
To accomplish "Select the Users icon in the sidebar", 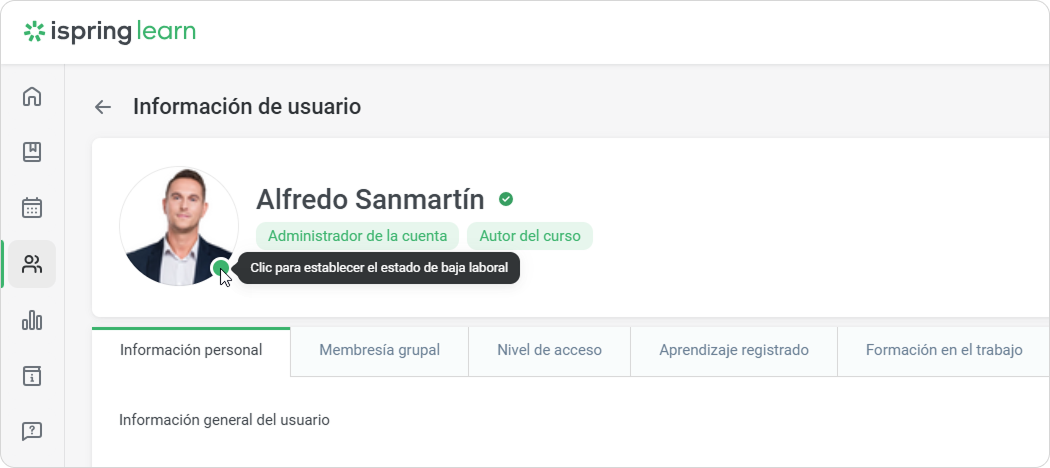I will click(x=32, y=264).
